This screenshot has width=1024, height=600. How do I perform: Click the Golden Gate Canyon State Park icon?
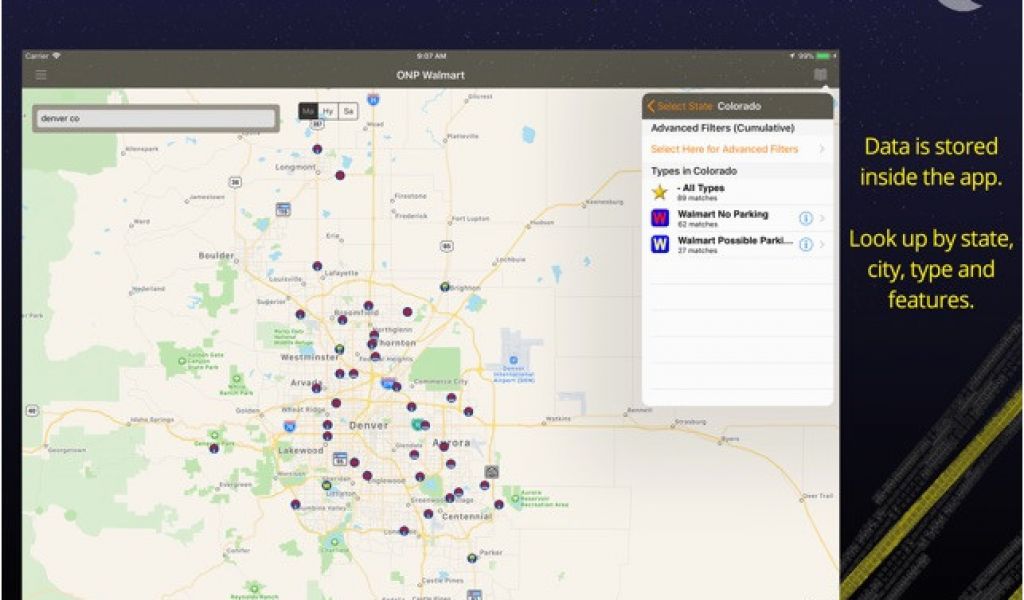pyautogui.click(x=182, y=360)
